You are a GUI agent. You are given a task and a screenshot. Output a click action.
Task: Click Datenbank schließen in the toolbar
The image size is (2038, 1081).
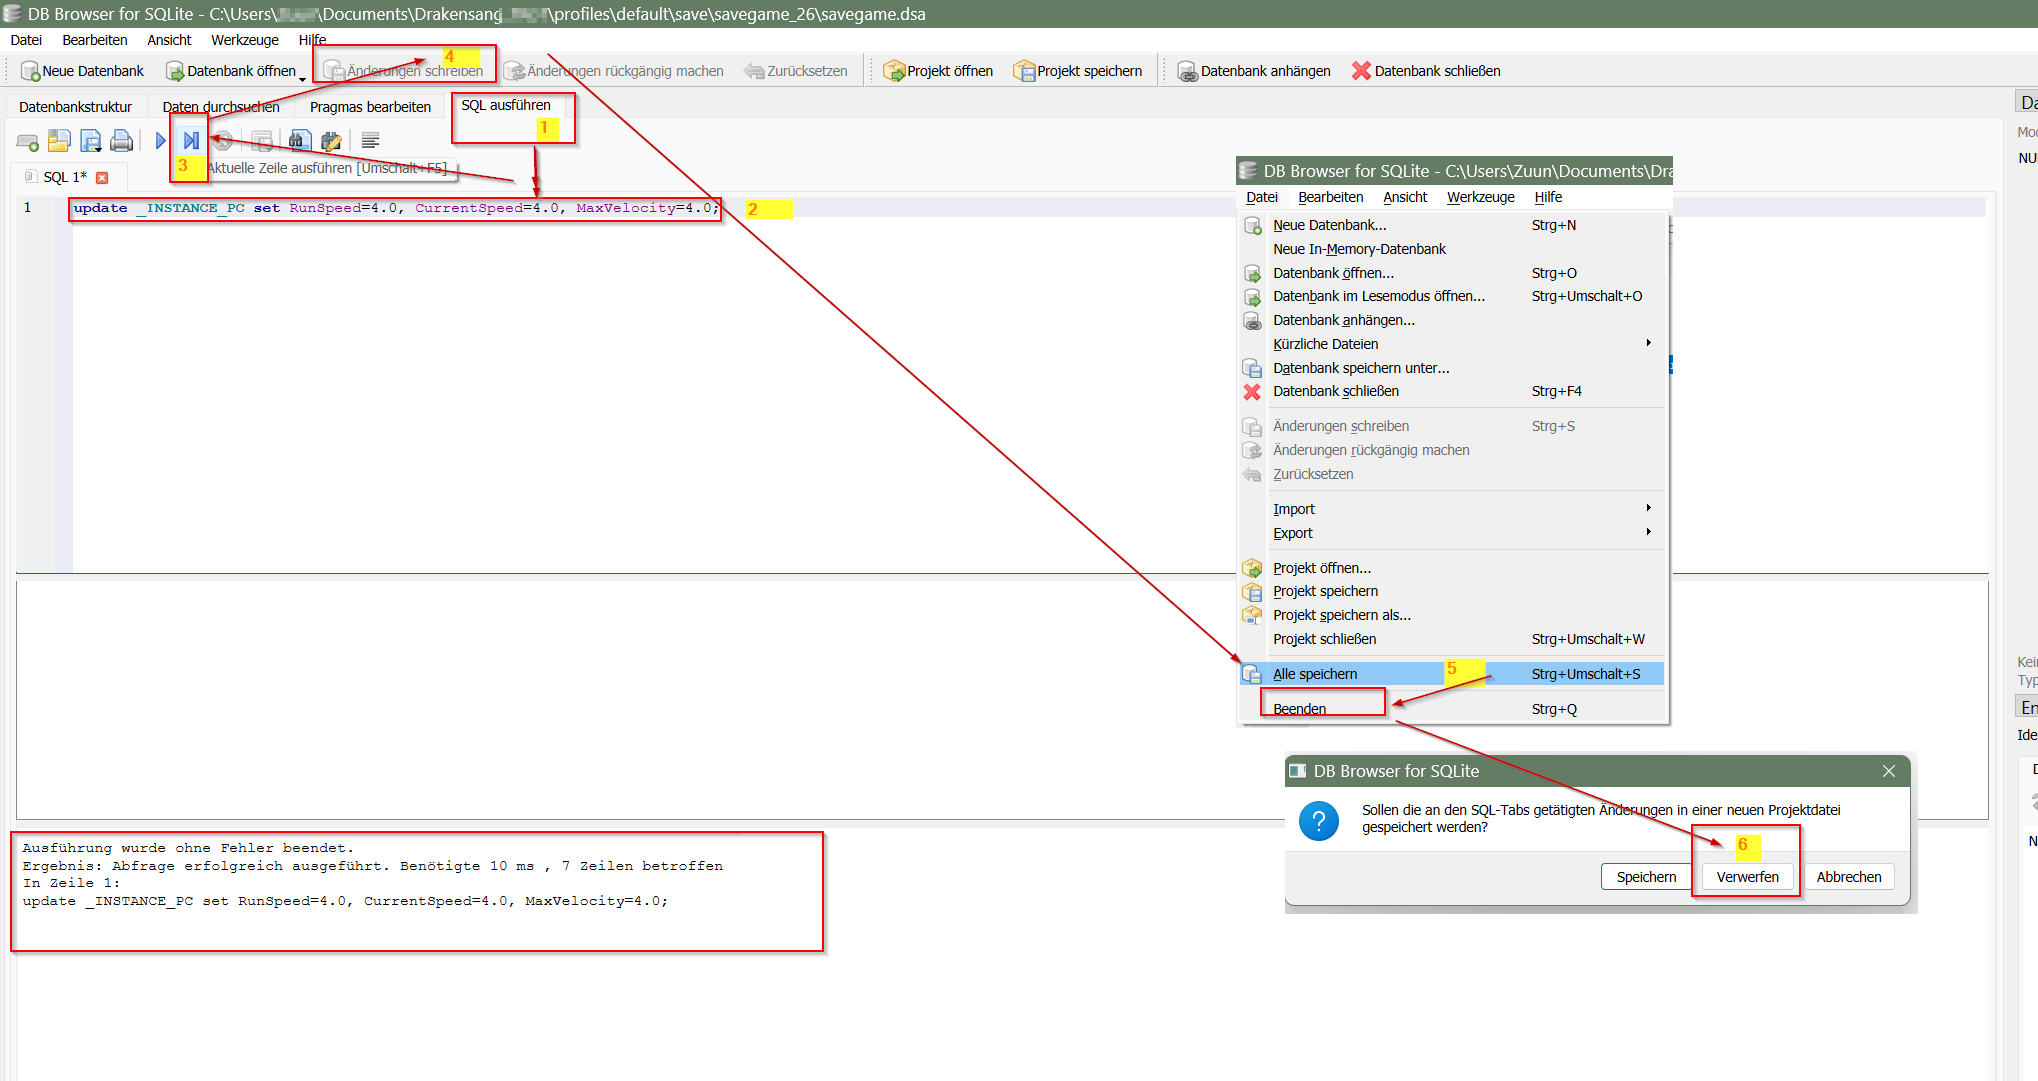1426,71
